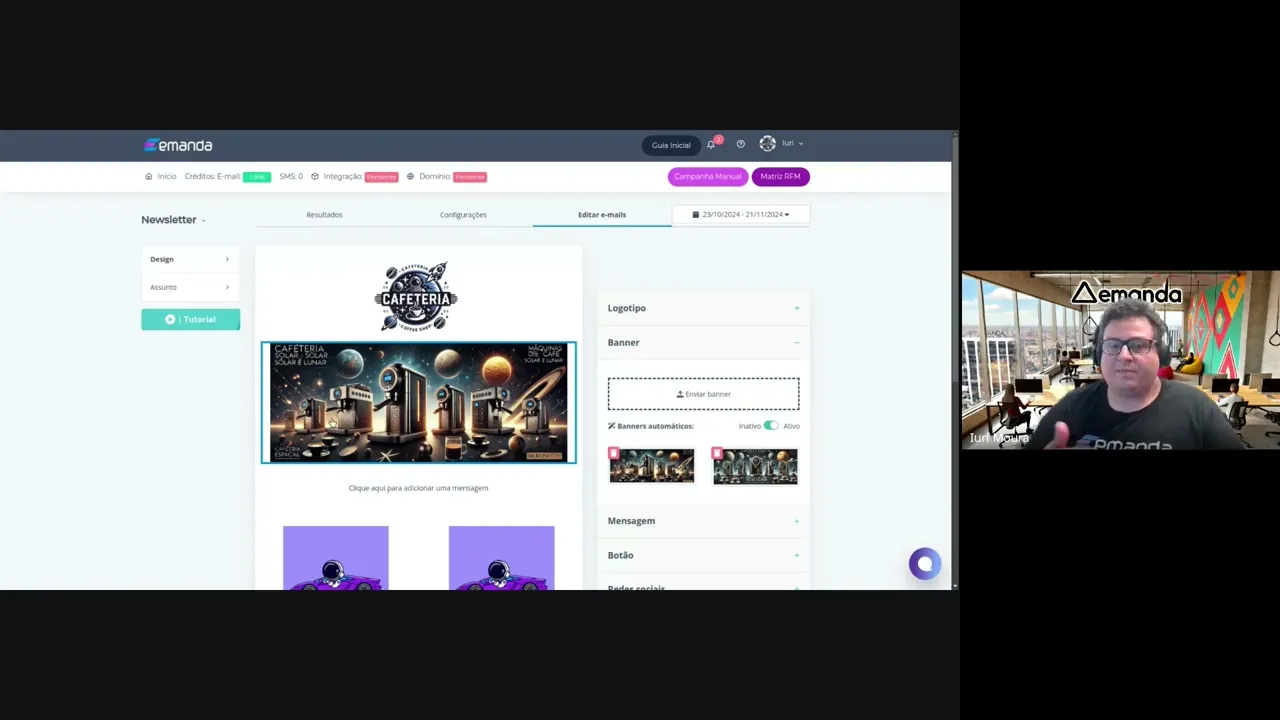Select the Editar e-mails tab

[x=602, y=214]
